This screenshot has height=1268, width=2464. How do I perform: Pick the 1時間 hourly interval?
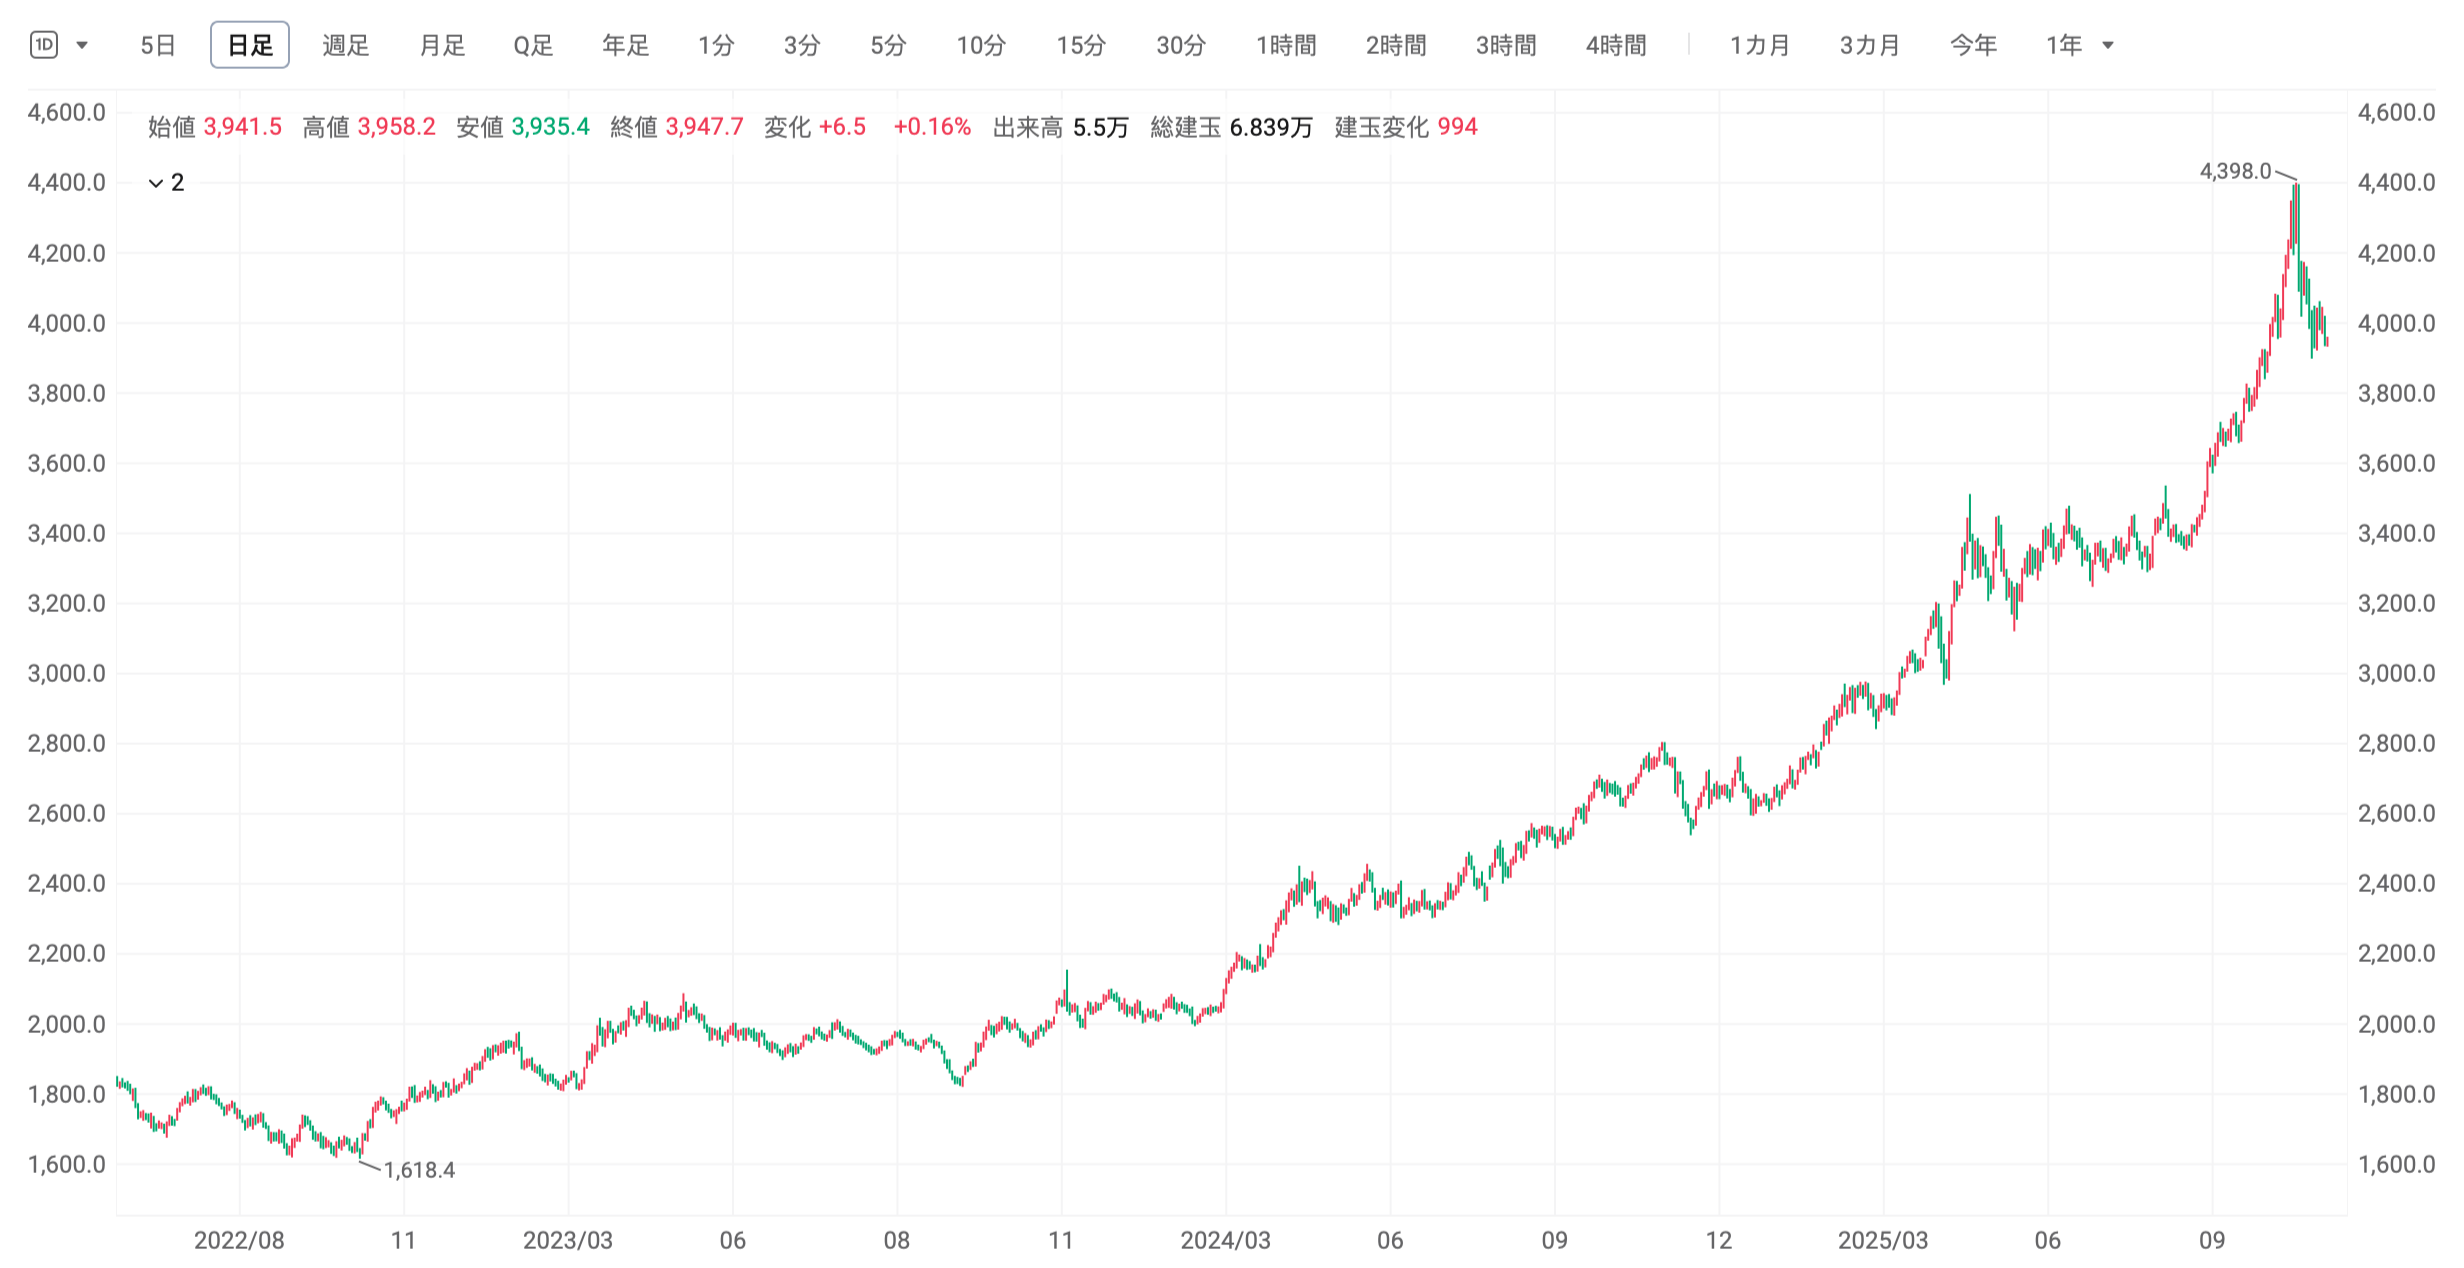(x=1286, y=45)
